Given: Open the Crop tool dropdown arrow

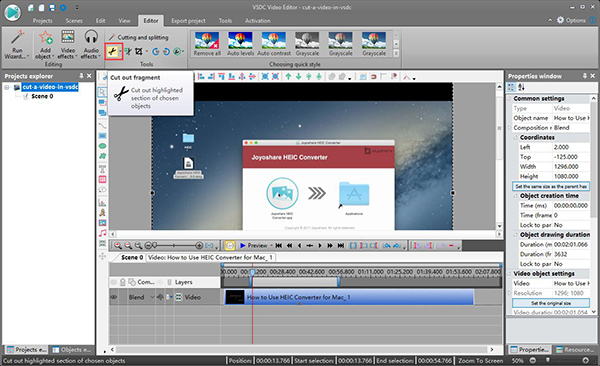Looking at the screenshot, I should (147, 51).
